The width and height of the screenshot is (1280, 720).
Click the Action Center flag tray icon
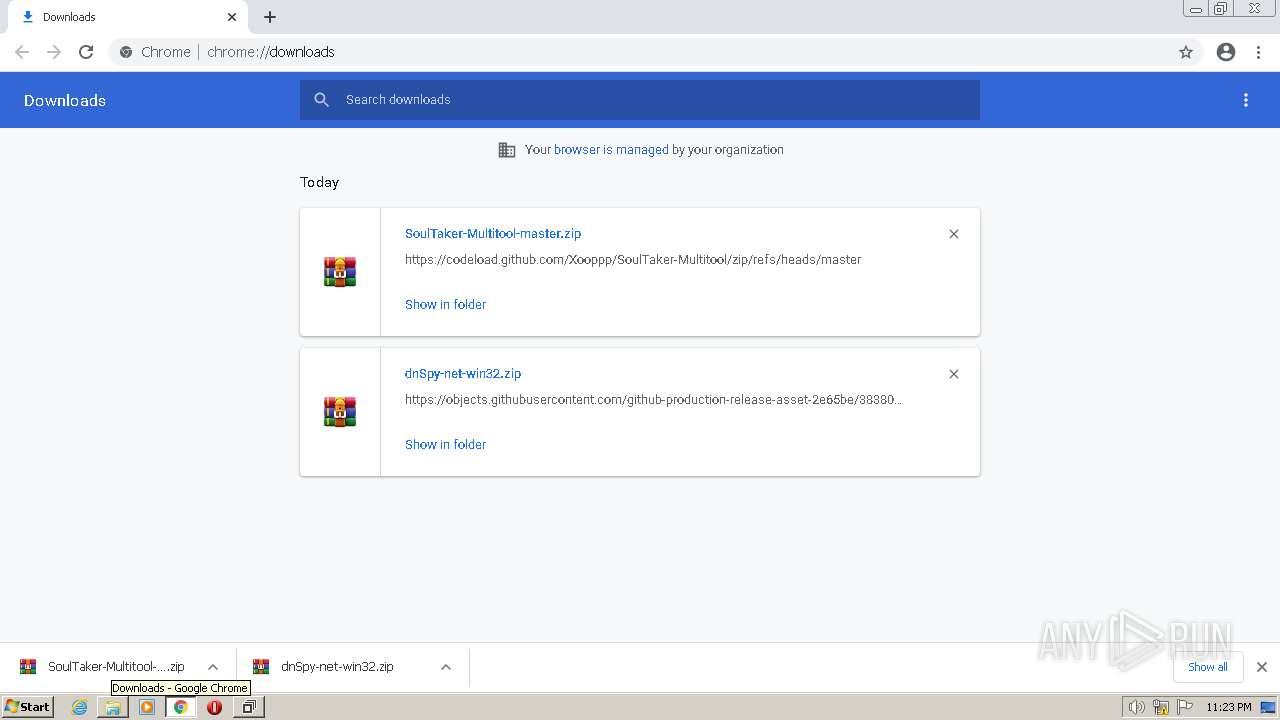tap(1185, 707)
